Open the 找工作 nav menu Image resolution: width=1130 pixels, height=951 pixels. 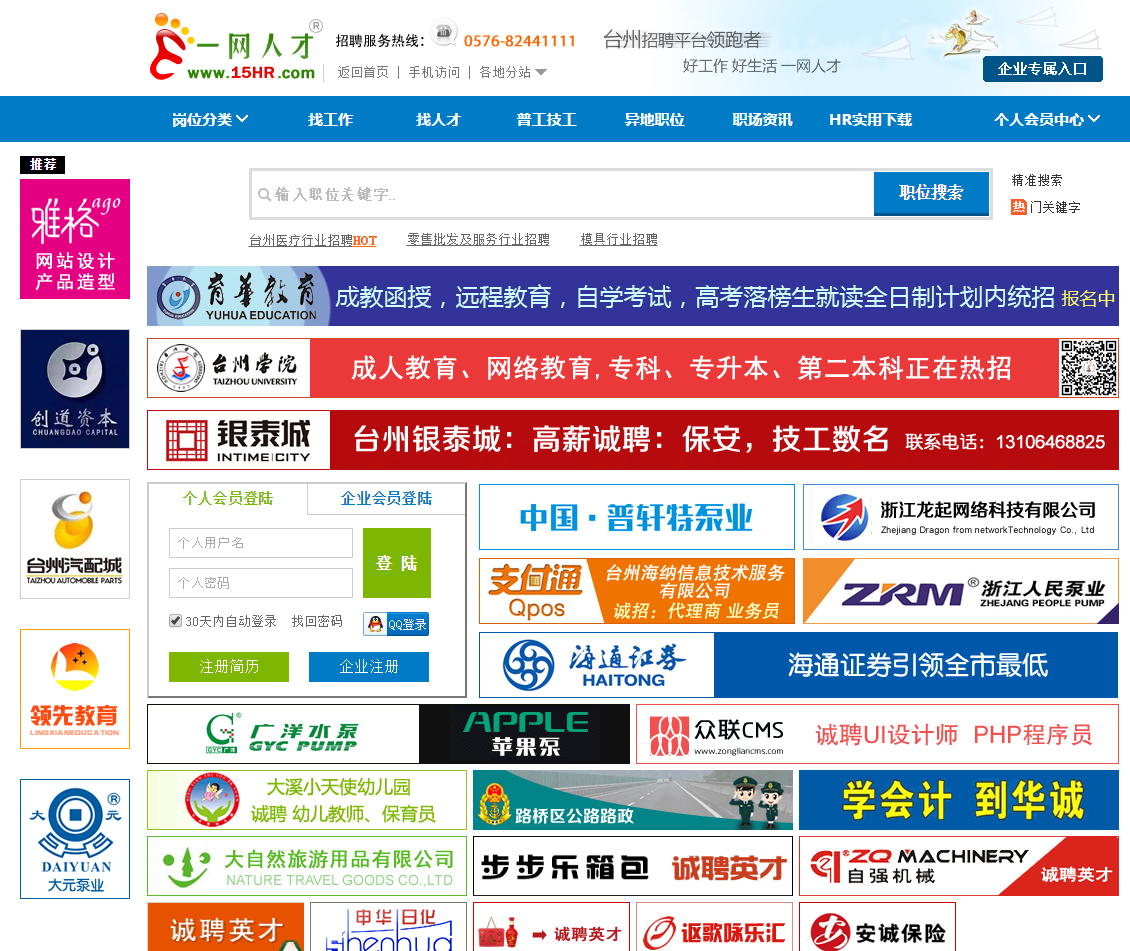[x=331, y=120]
